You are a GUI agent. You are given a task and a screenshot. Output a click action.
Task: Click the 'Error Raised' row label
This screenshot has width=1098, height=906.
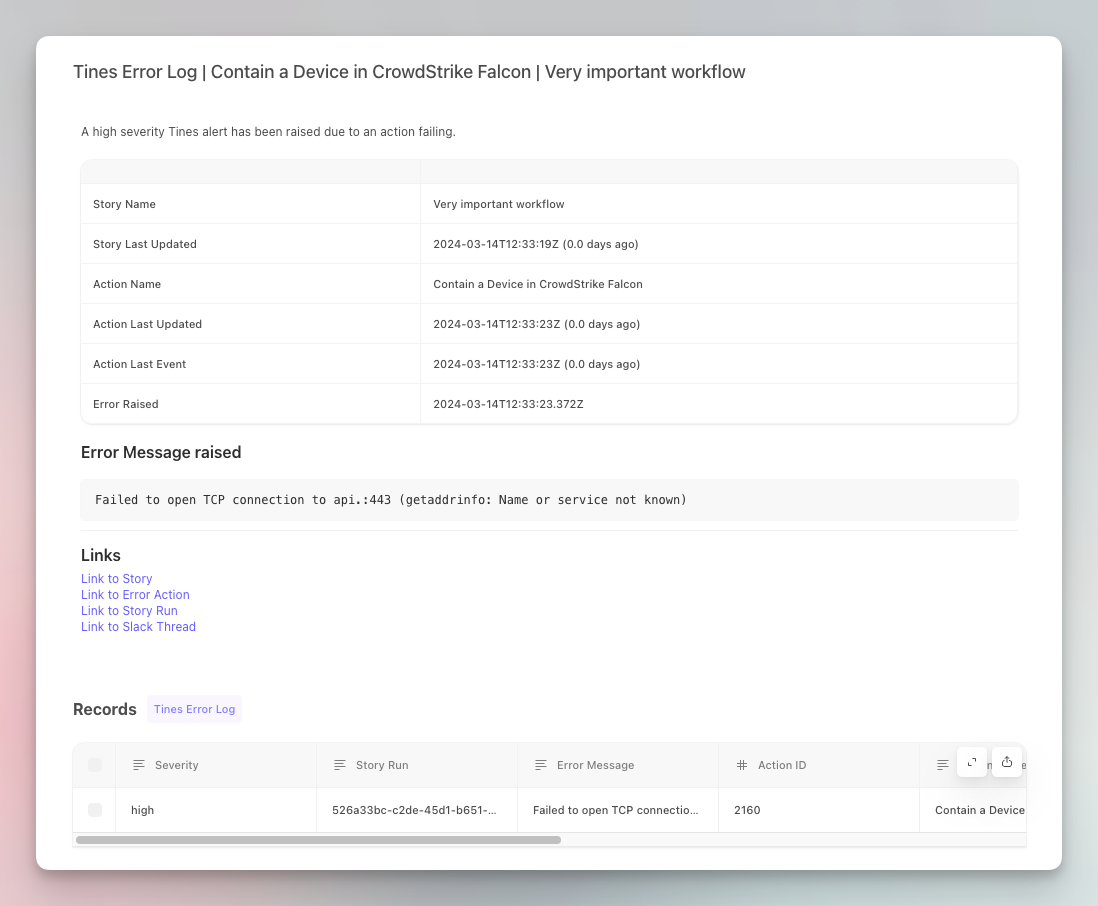[125, 404]
